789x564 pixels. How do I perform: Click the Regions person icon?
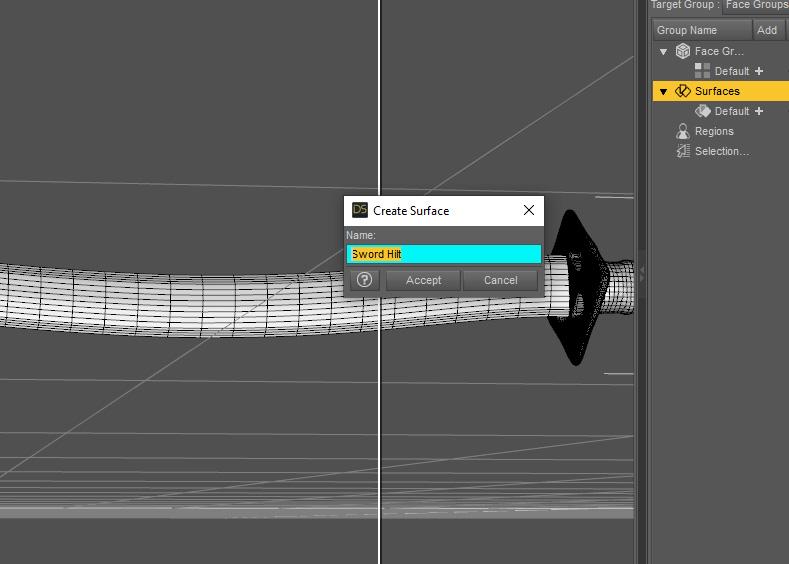click(x=683, y=131)
